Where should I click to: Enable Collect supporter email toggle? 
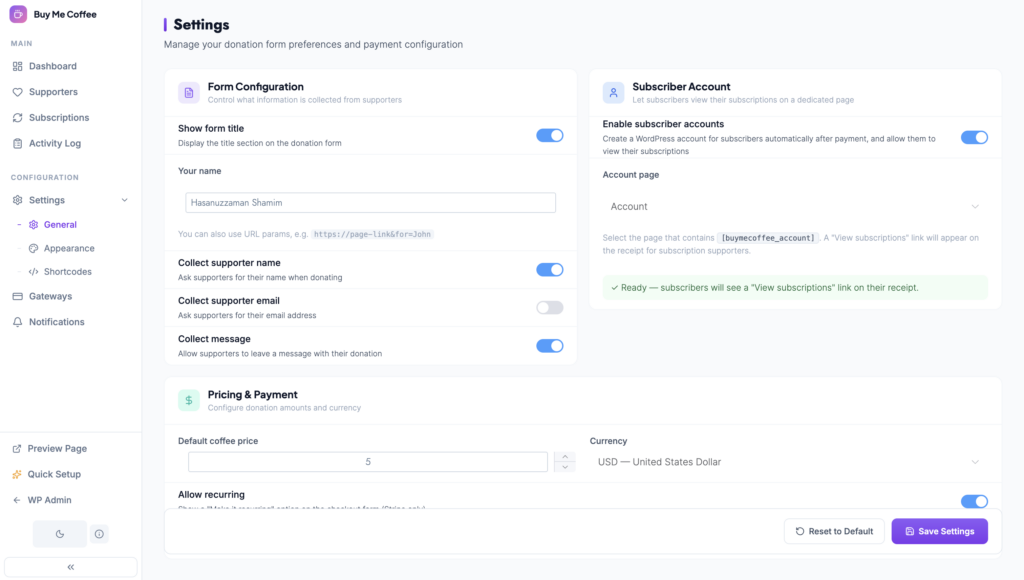point(549,307)
